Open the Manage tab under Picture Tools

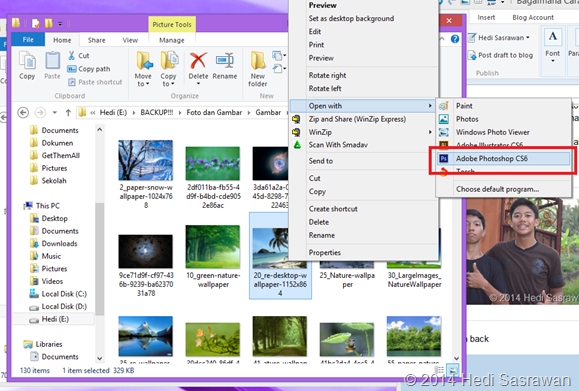(172, 40)
